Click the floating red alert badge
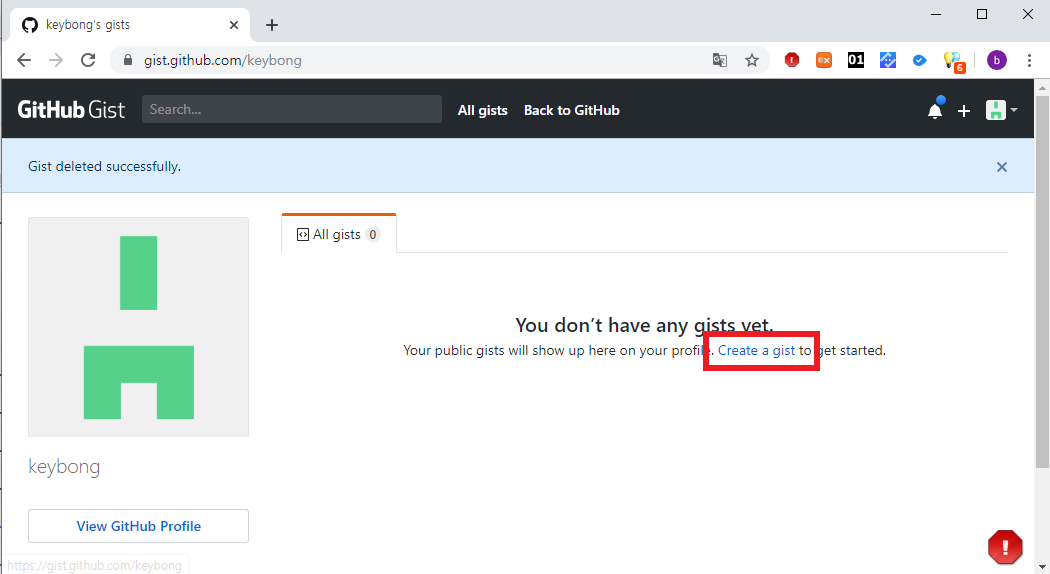Screen dimensions: 1050x574 tap(1005, 547)
